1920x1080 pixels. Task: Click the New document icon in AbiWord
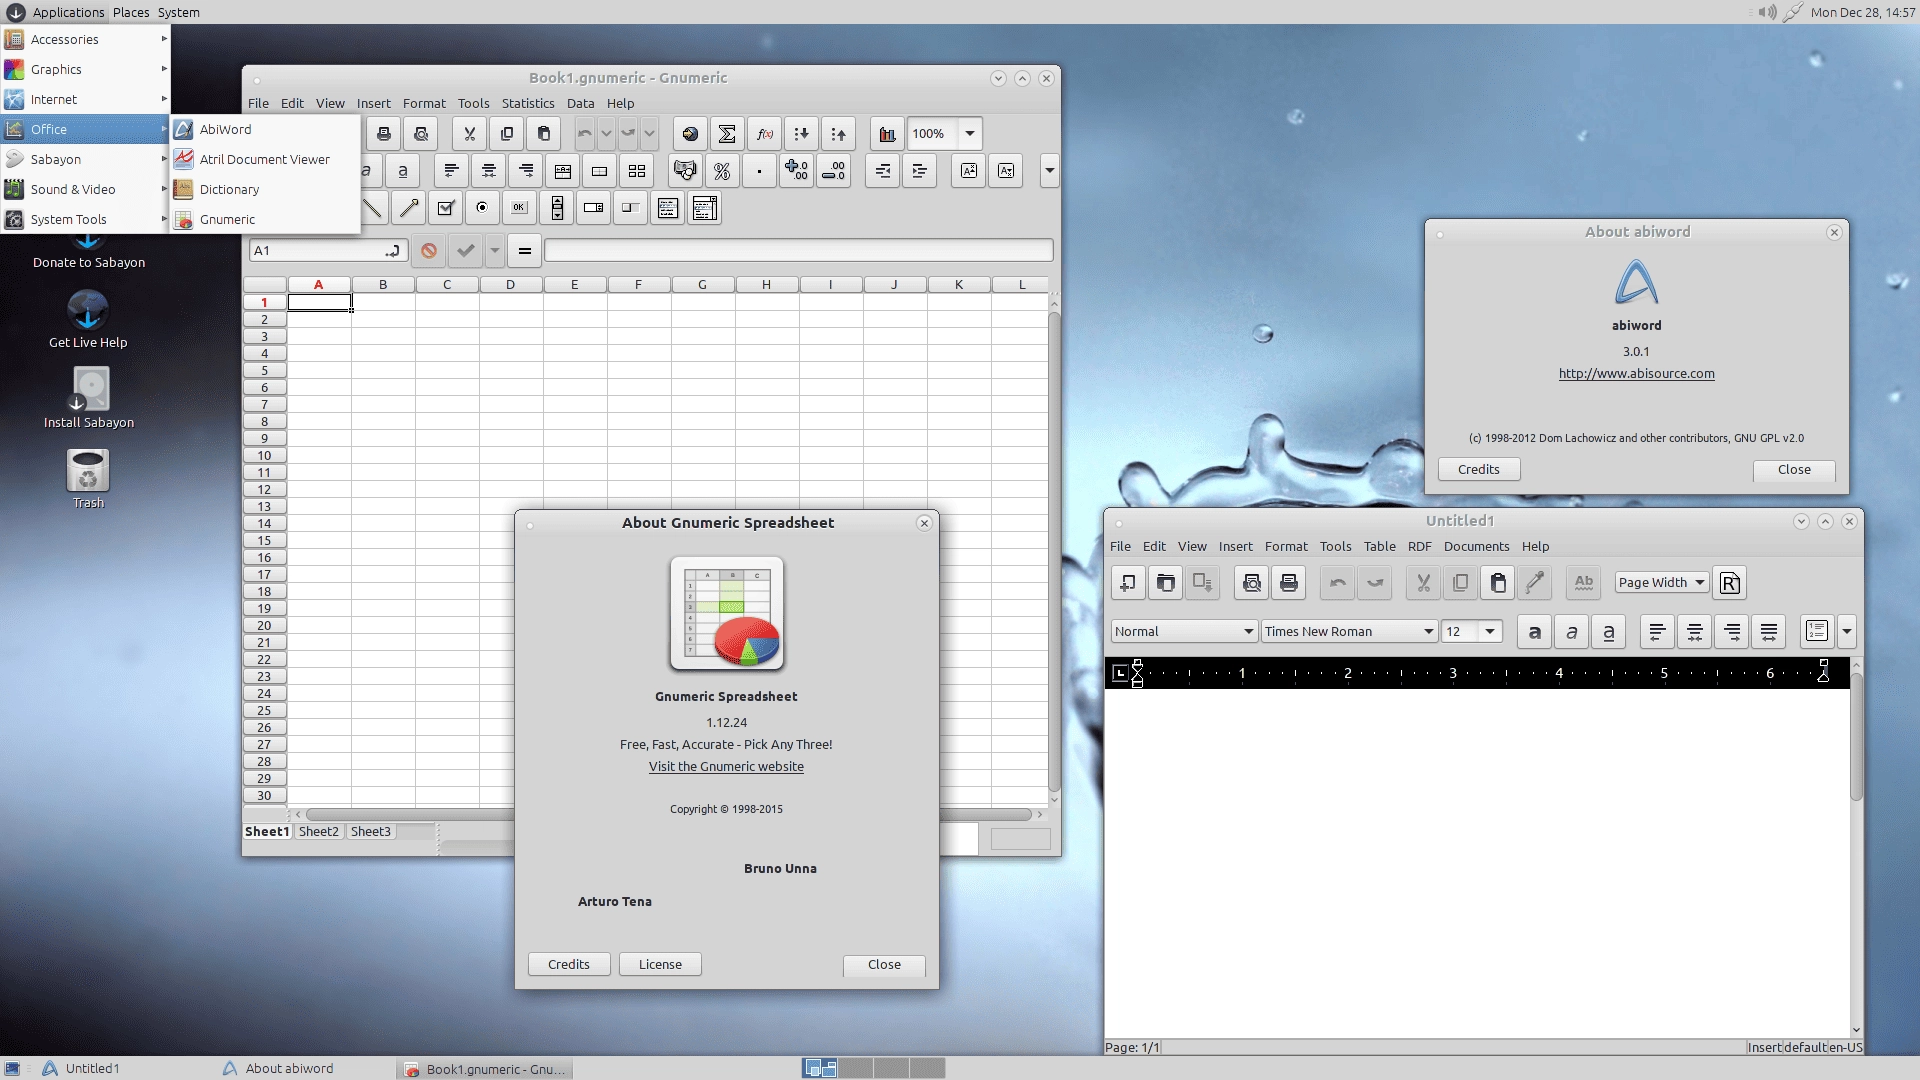(x=1128, y=583)
